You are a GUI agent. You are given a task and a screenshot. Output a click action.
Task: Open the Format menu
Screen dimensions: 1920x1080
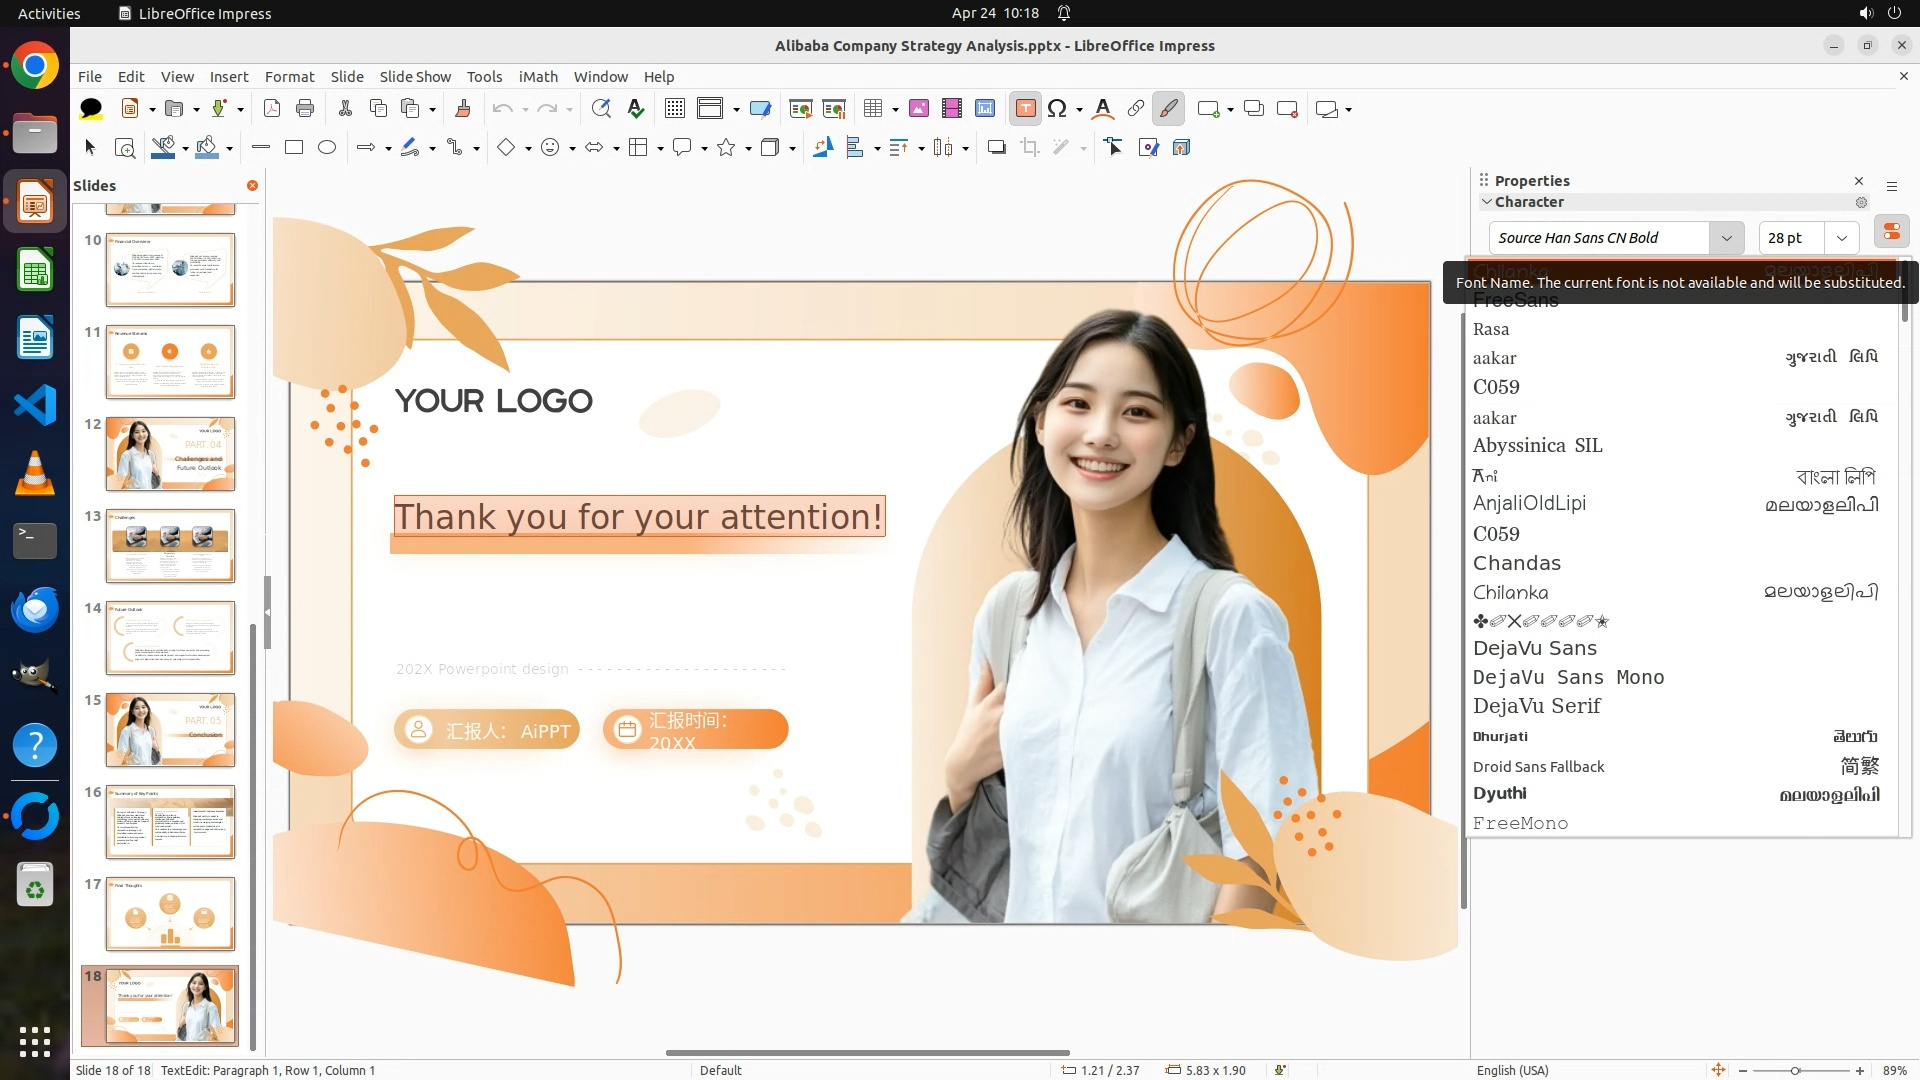[289, 77]
